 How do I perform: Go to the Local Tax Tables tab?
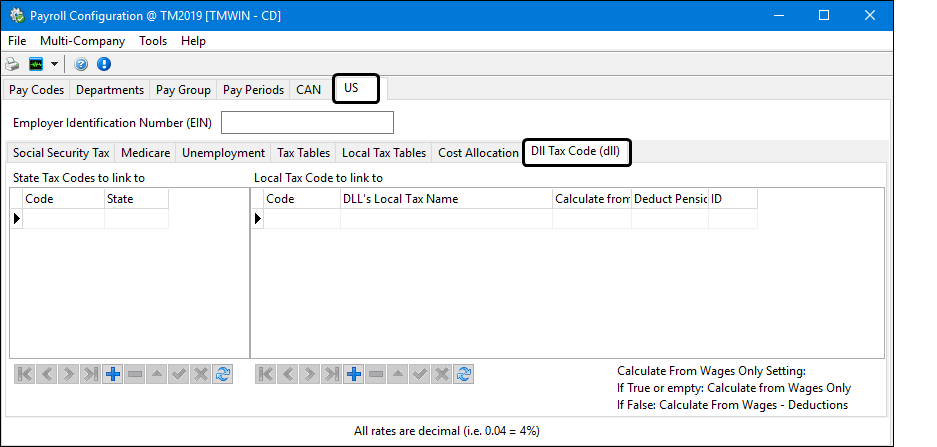point(383,153)
